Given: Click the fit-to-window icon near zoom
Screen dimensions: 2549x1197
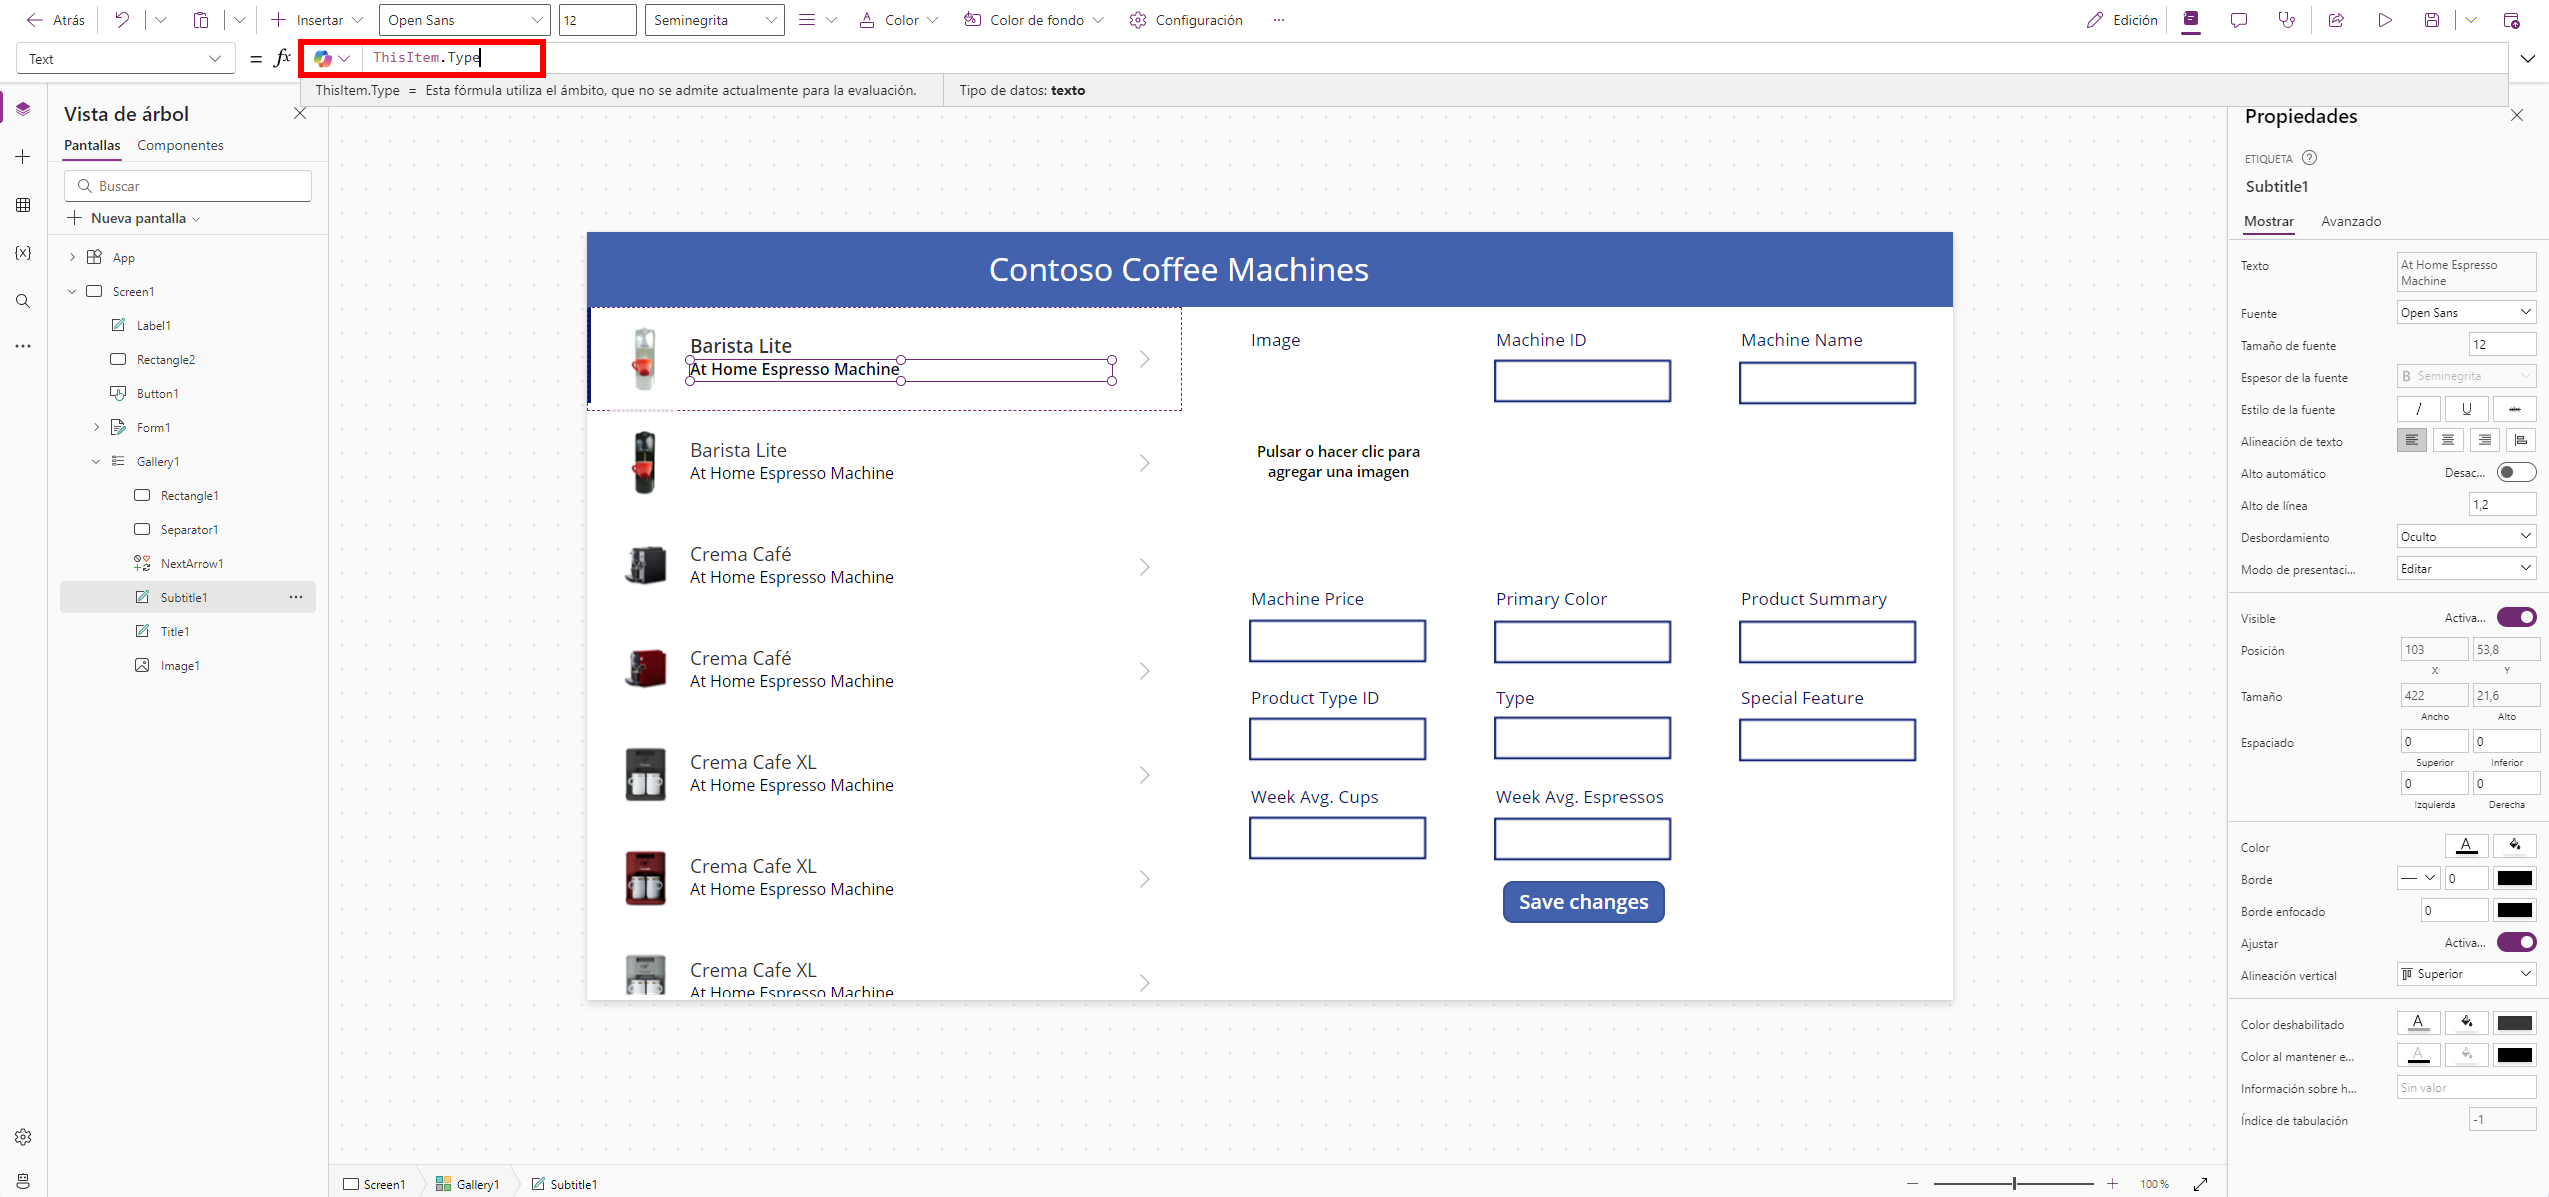Looking at the screenshot, I should pos(2200,1184).
